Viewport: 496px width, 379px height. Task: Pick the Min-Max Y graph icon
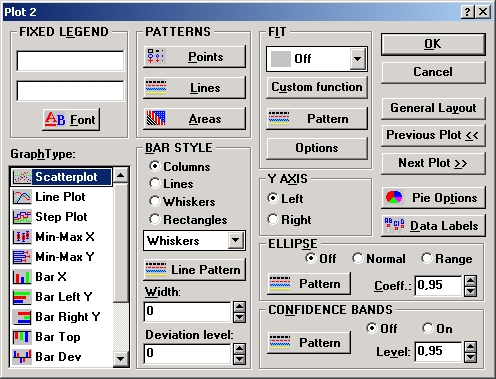coord(22,257)
